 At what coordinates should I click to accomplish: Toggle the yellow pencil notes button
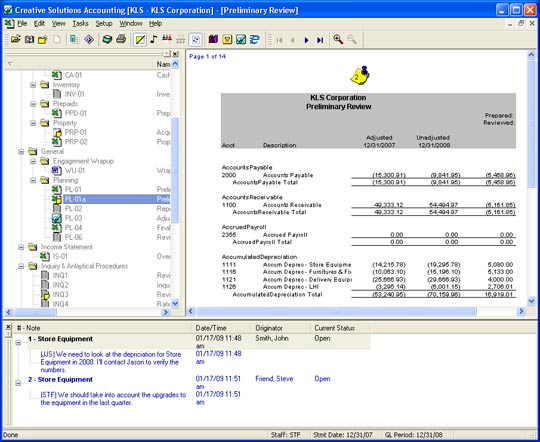point(140,40)
